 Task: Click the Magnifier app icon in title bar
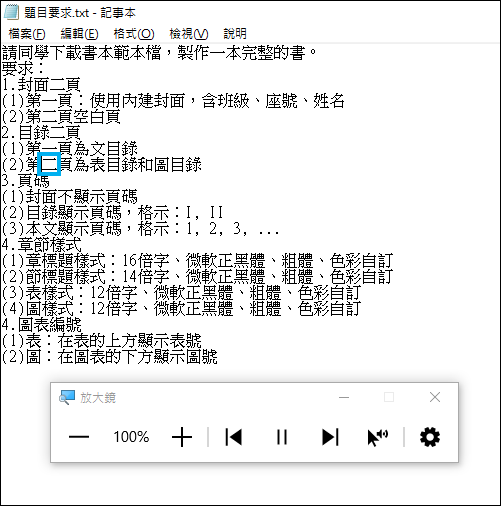[67, 397]
